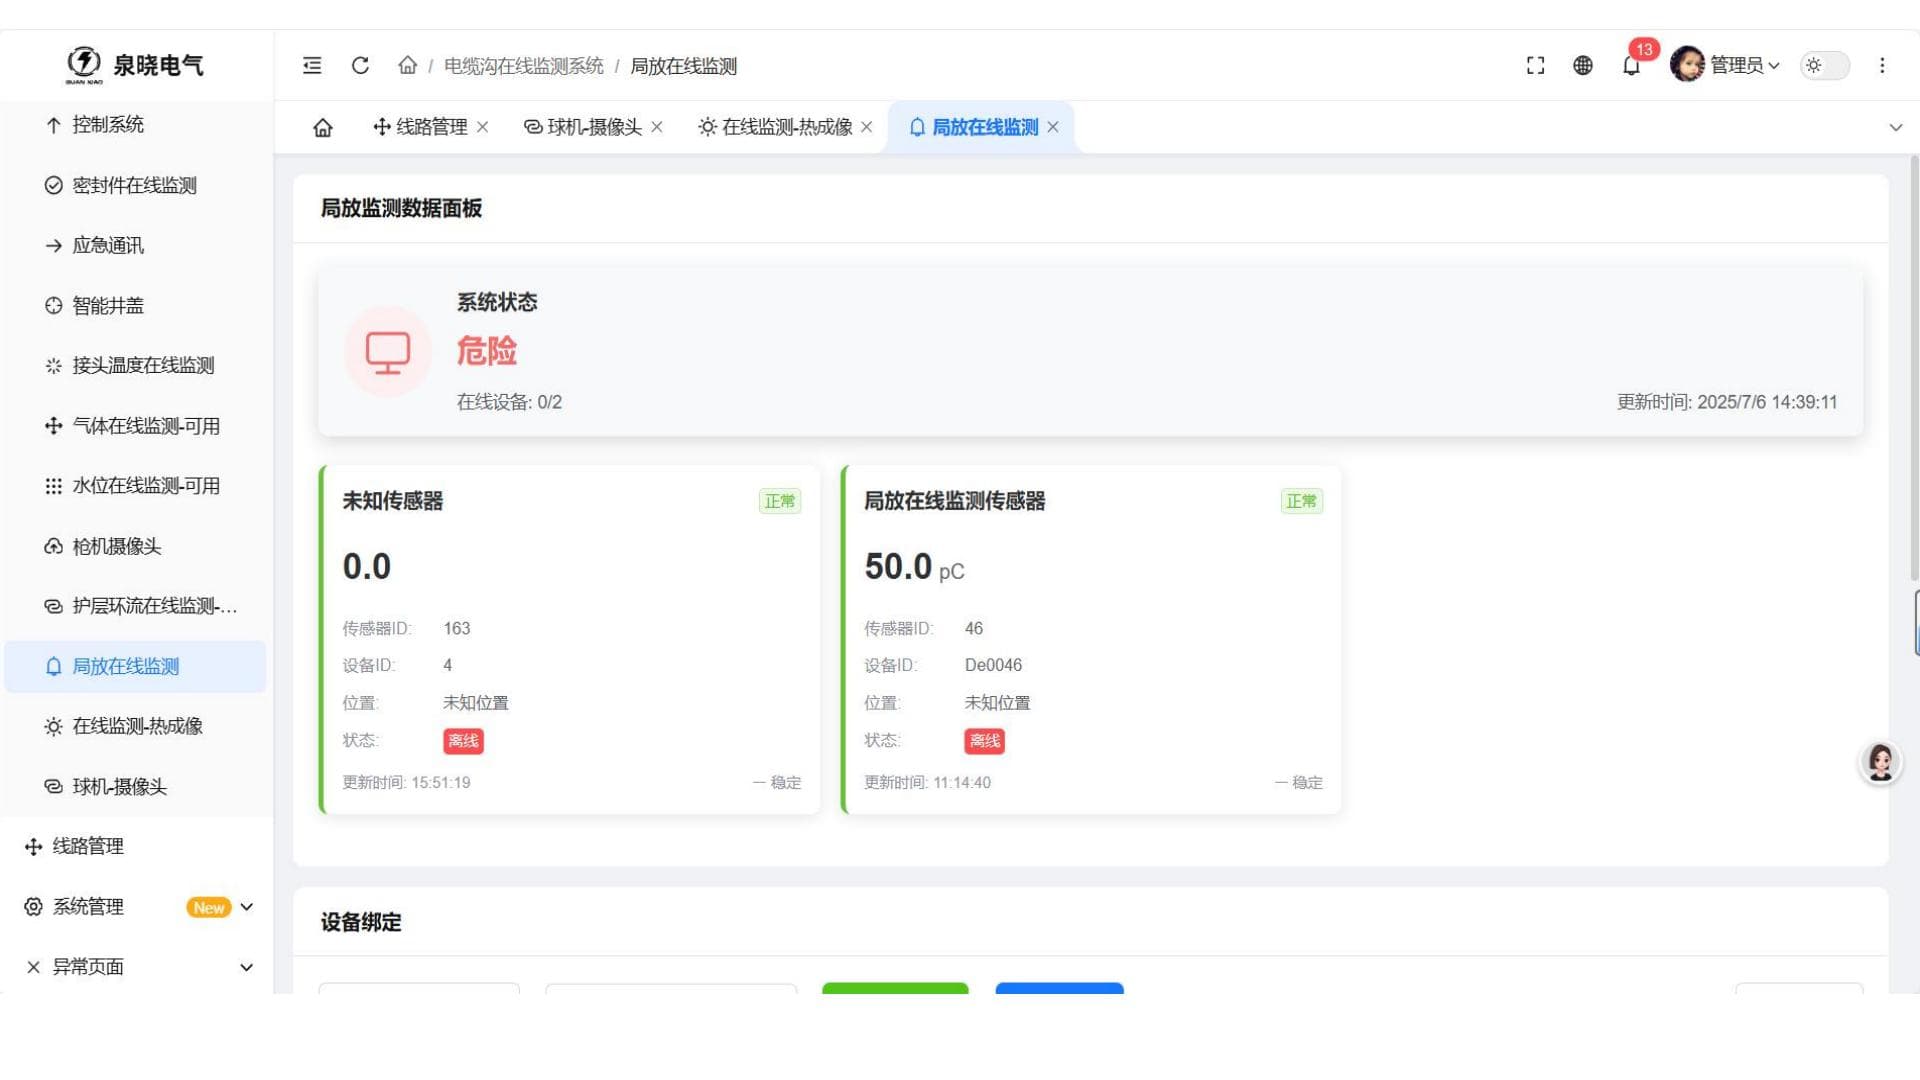Screen dimensions: 1920x1080
Task: Open the 管理员 user dropdown
Action: pyautogui.click(x=1744, y=66)
